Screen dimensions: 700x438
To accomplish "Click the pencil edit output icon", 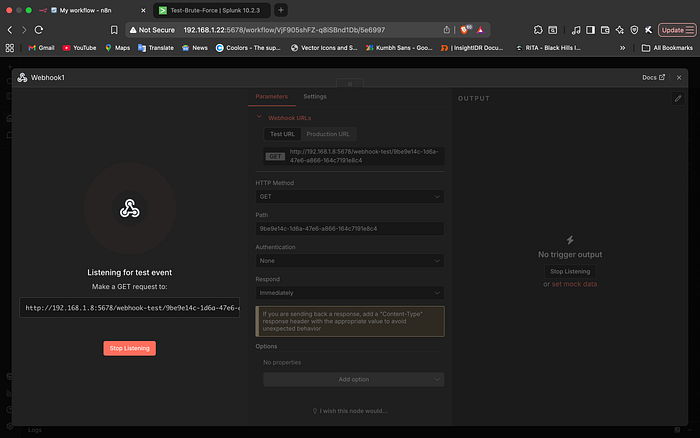I will pyautogui.click(x=678, y=98).
